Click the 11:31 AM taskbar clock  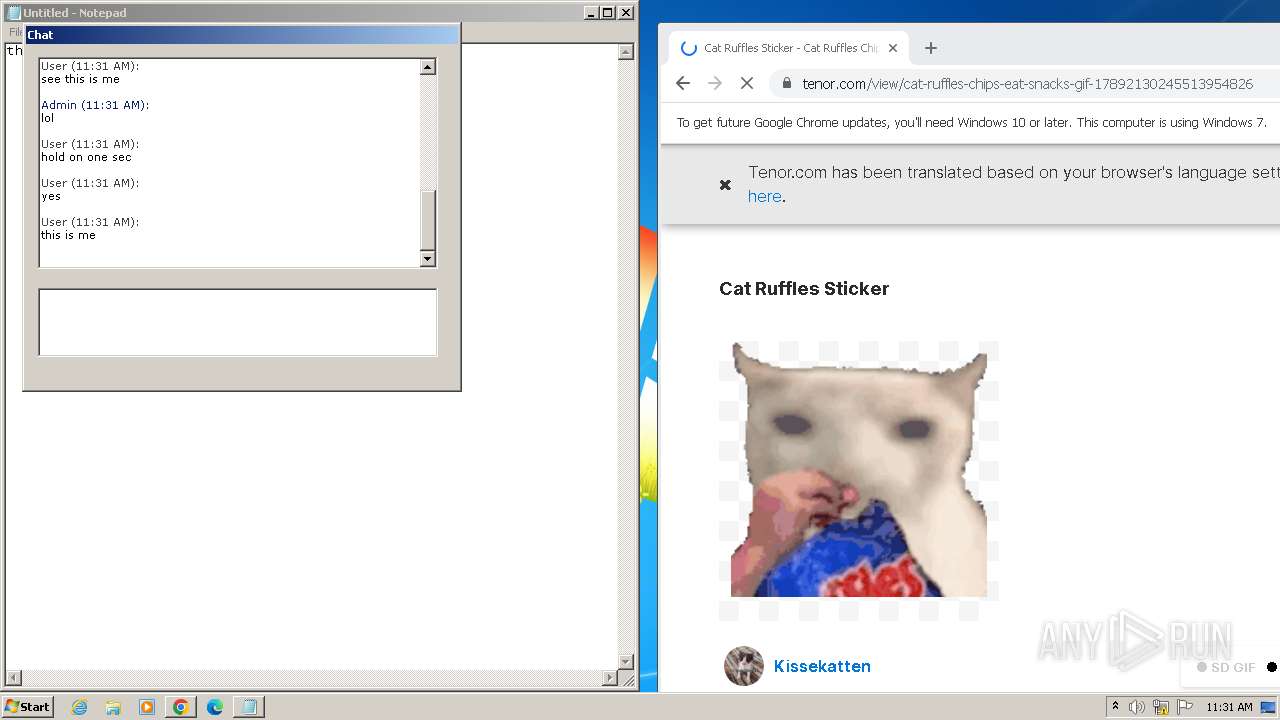click(x=1229, y=707)
